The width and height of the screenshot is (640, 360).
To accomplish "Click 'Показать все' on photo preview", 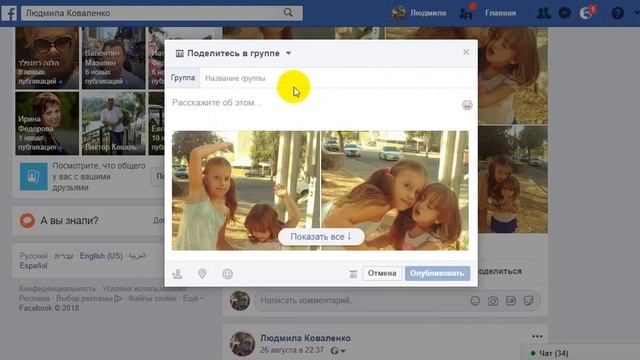I will tap(321, 237).
